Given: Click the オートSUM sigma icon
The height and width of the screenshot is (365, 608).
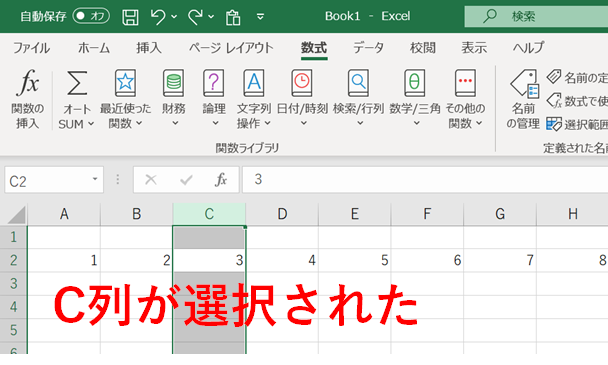Looking at the screenshot, I should pos(77,83).
